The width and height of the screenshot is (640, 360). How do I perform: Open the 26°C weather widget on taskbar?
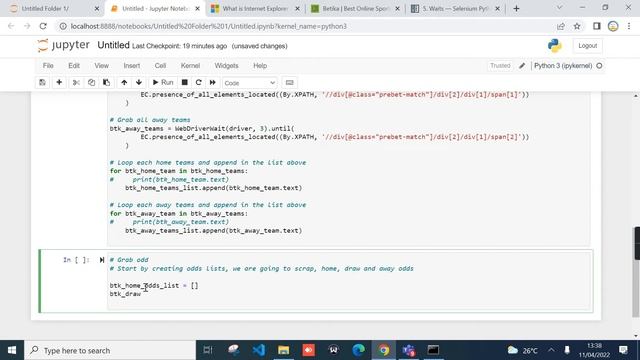click(x=523, y=350)
